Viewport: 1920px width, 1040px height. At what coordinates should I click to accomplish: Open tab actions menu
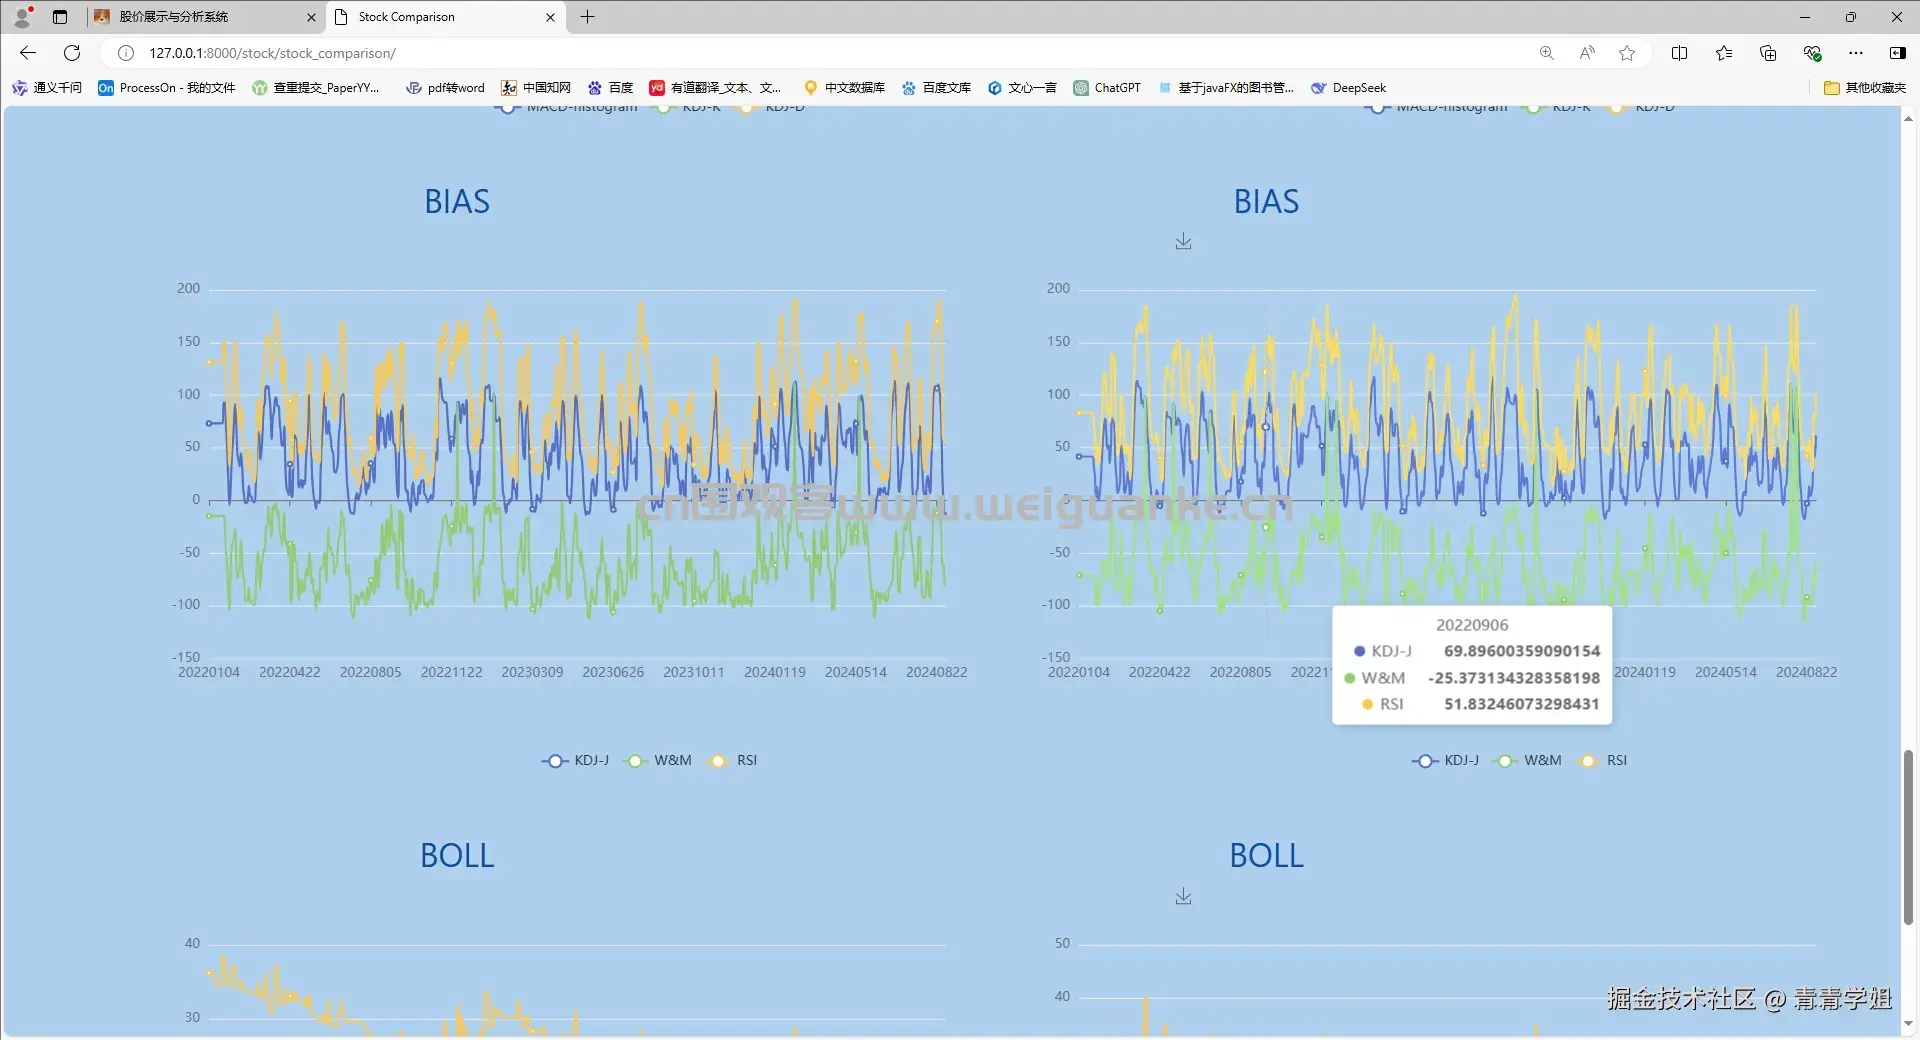click(60, 17)
